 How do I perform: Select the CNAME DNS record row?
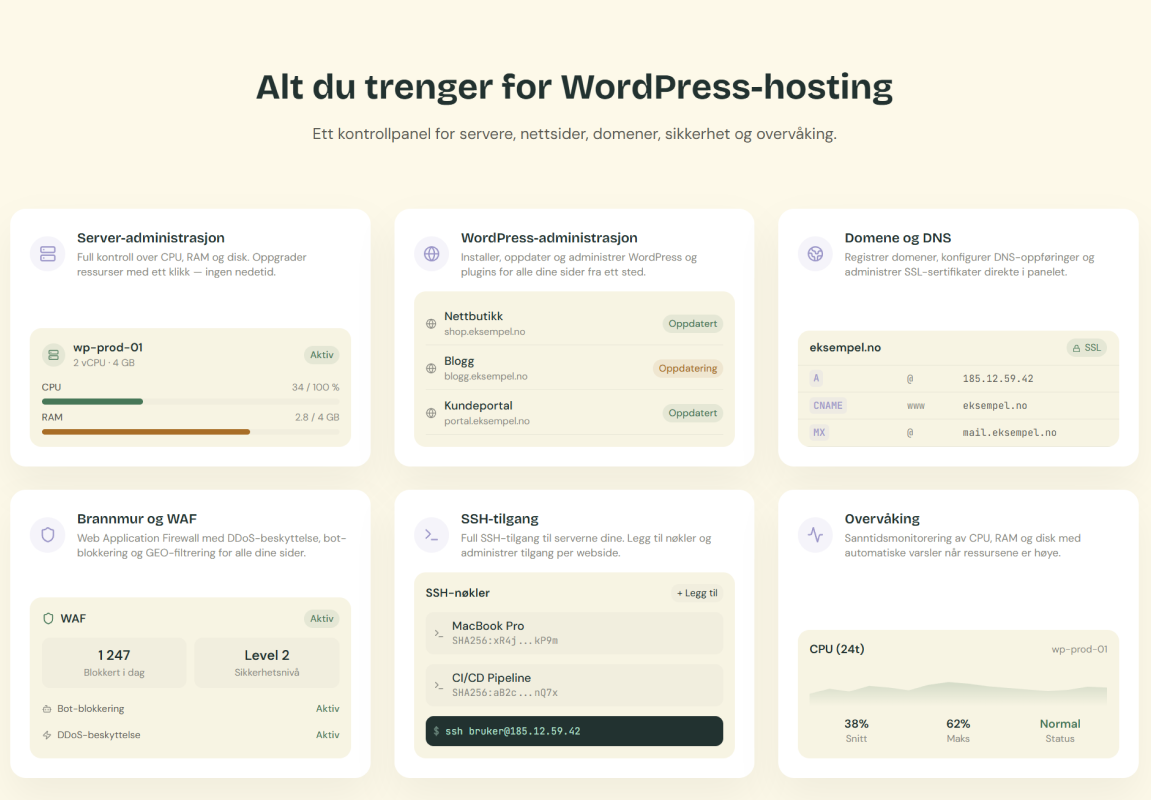[x=957, y=406]
